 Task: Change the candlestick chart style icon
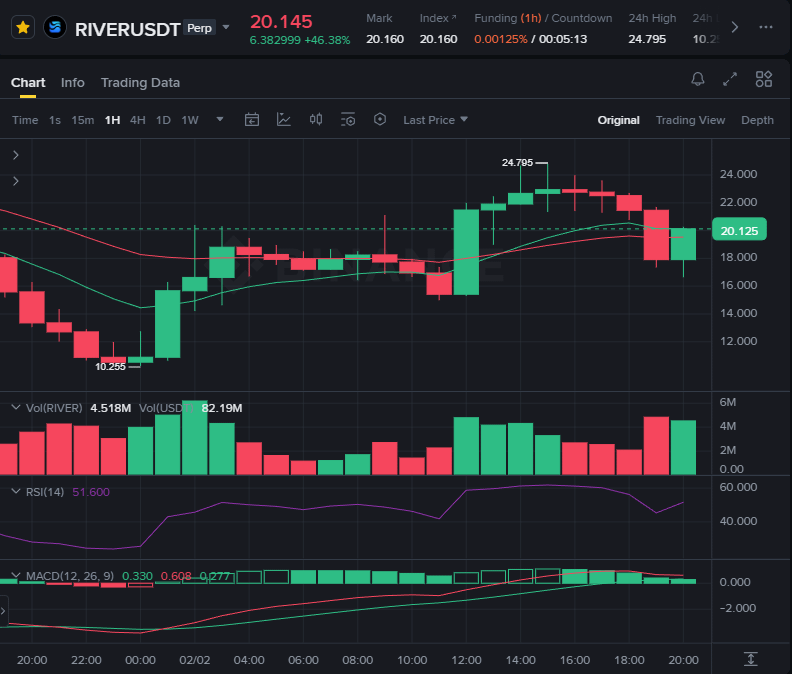pos(316,120)
